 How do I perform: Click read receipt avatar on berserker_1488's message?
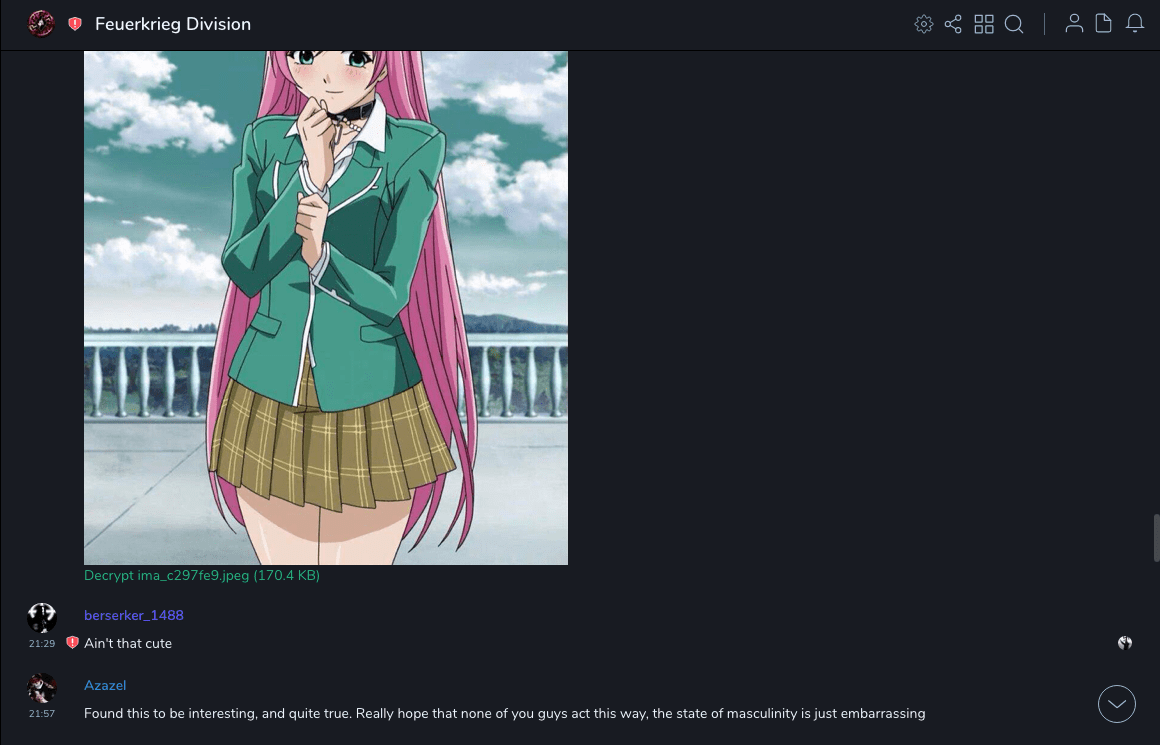1124,643
